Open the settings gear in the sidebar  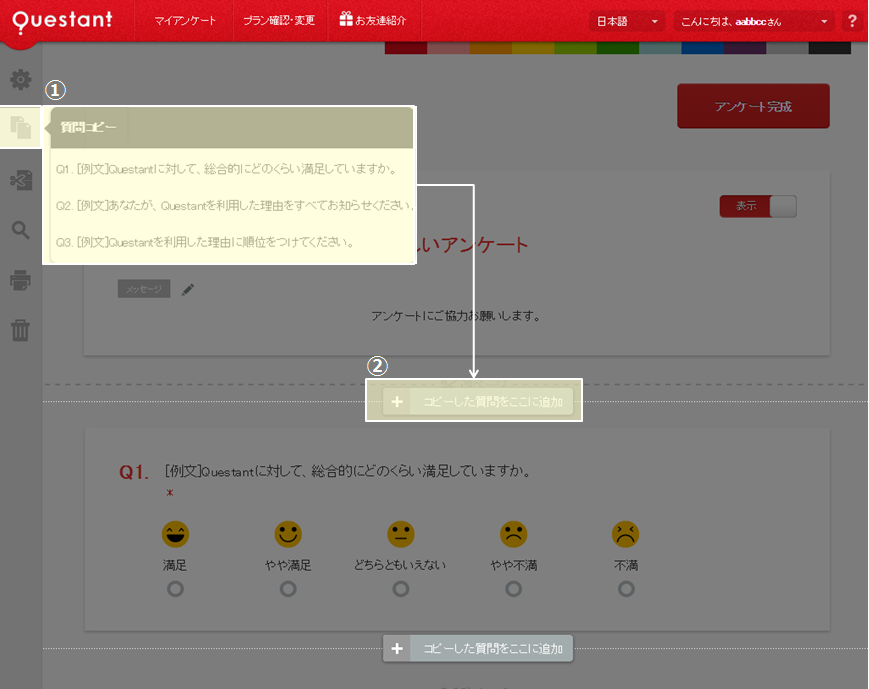click(x=21, y=80)
